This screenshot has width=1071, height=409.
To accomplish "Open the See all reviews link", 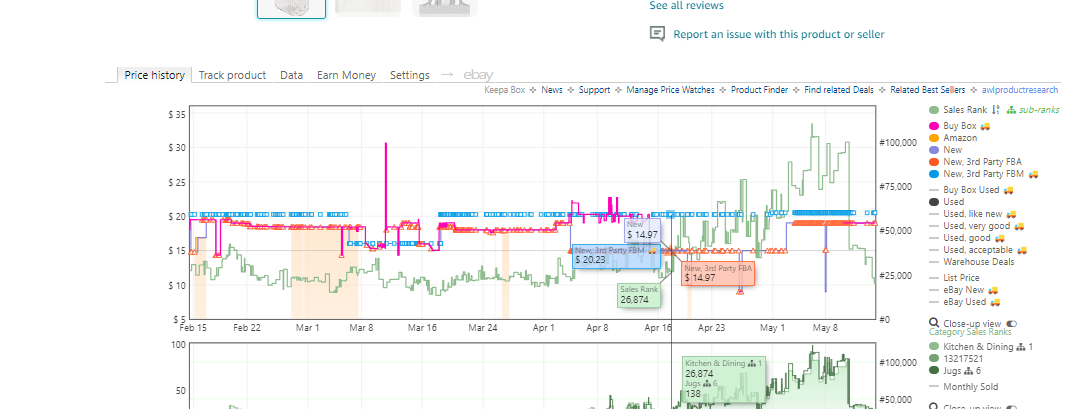I will pos(686,5).
